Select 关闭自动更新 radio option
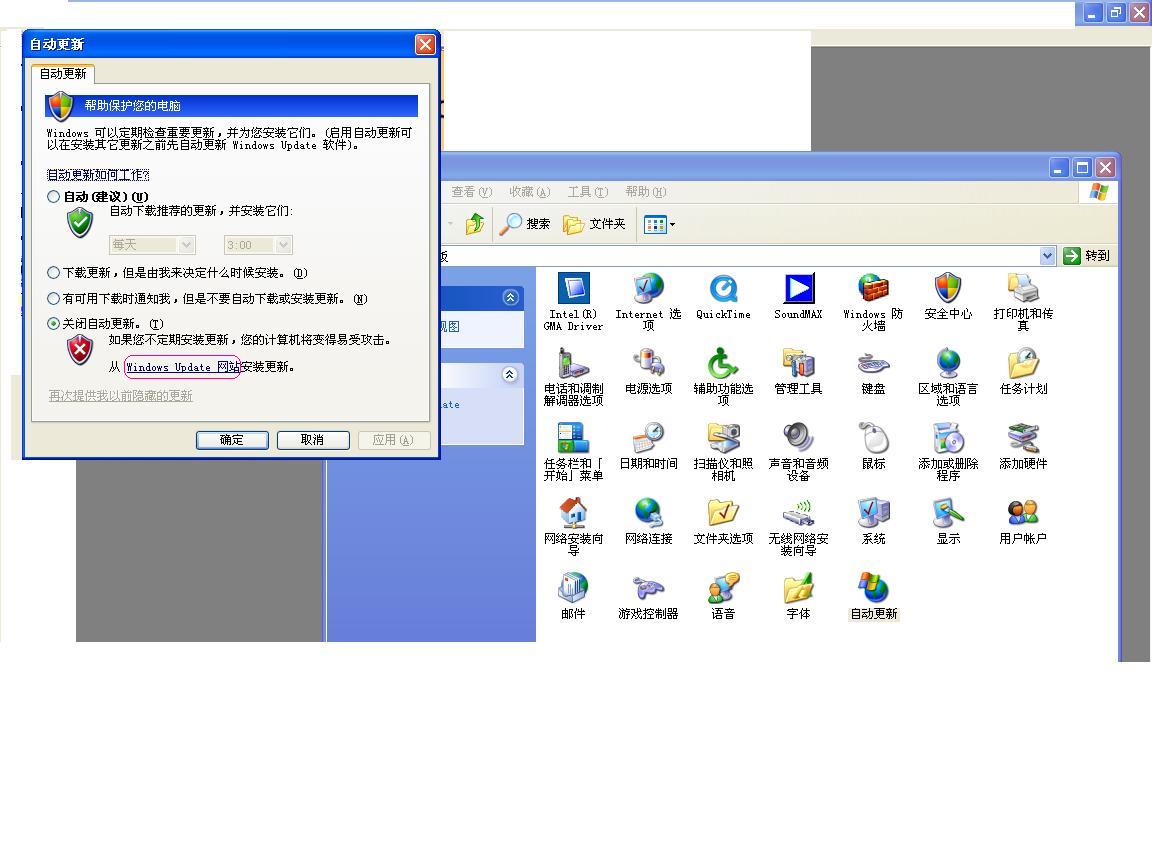This screenshot has width=1152, height=864. tap(53, 323)
